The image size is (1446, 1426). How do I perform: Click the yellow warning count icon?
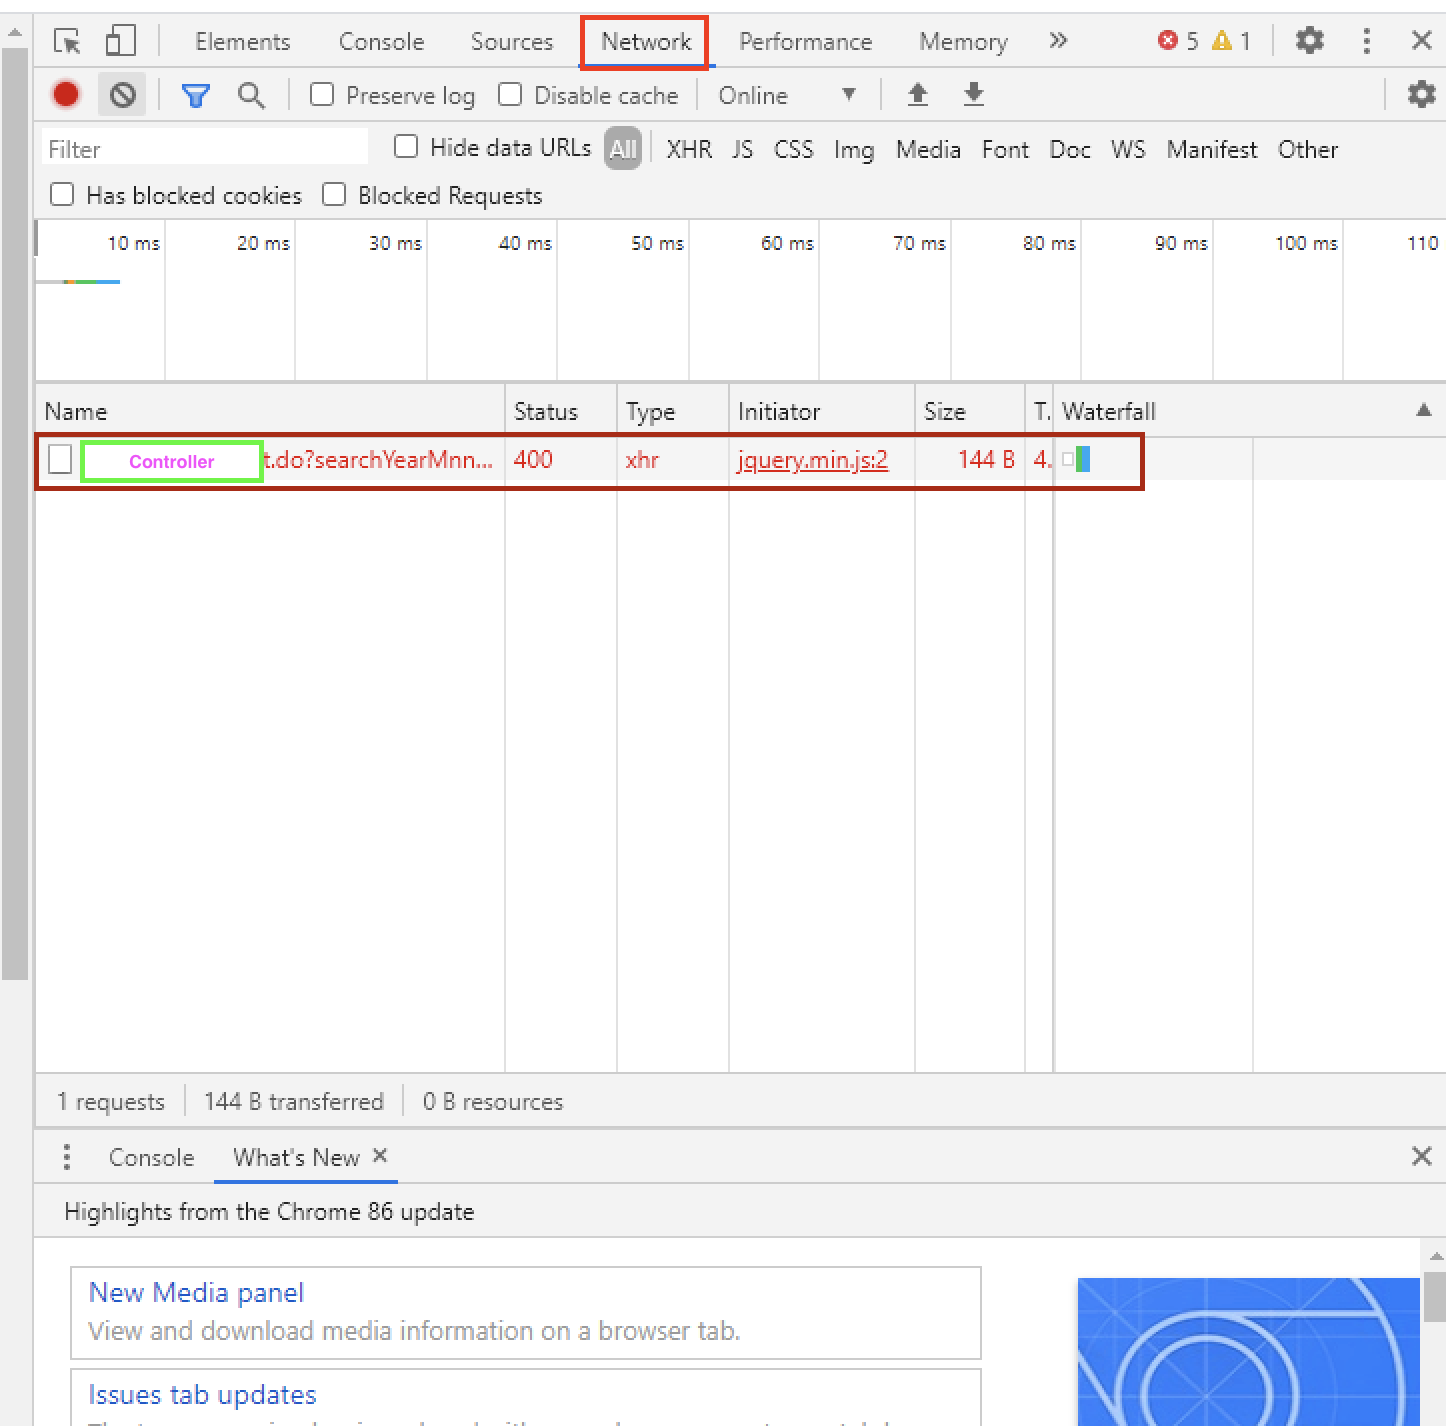click(1221, 41)
